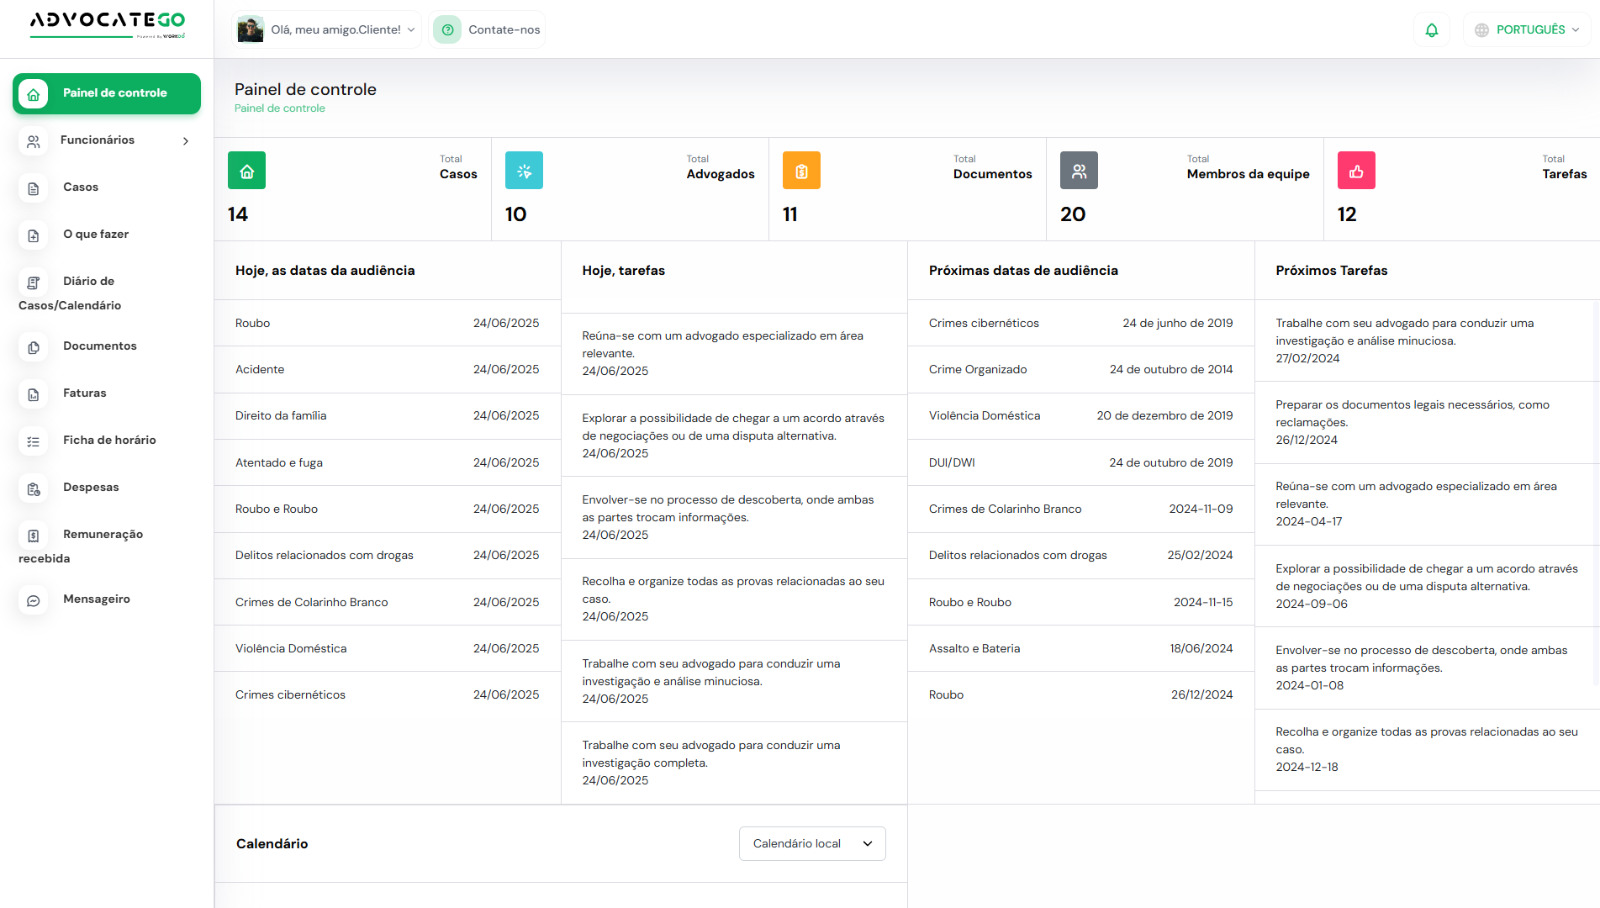Expand the Olá, meu amigo.Cliente user menu
The height and width of the screenshot is (908, 1600).
coord(326,30)
